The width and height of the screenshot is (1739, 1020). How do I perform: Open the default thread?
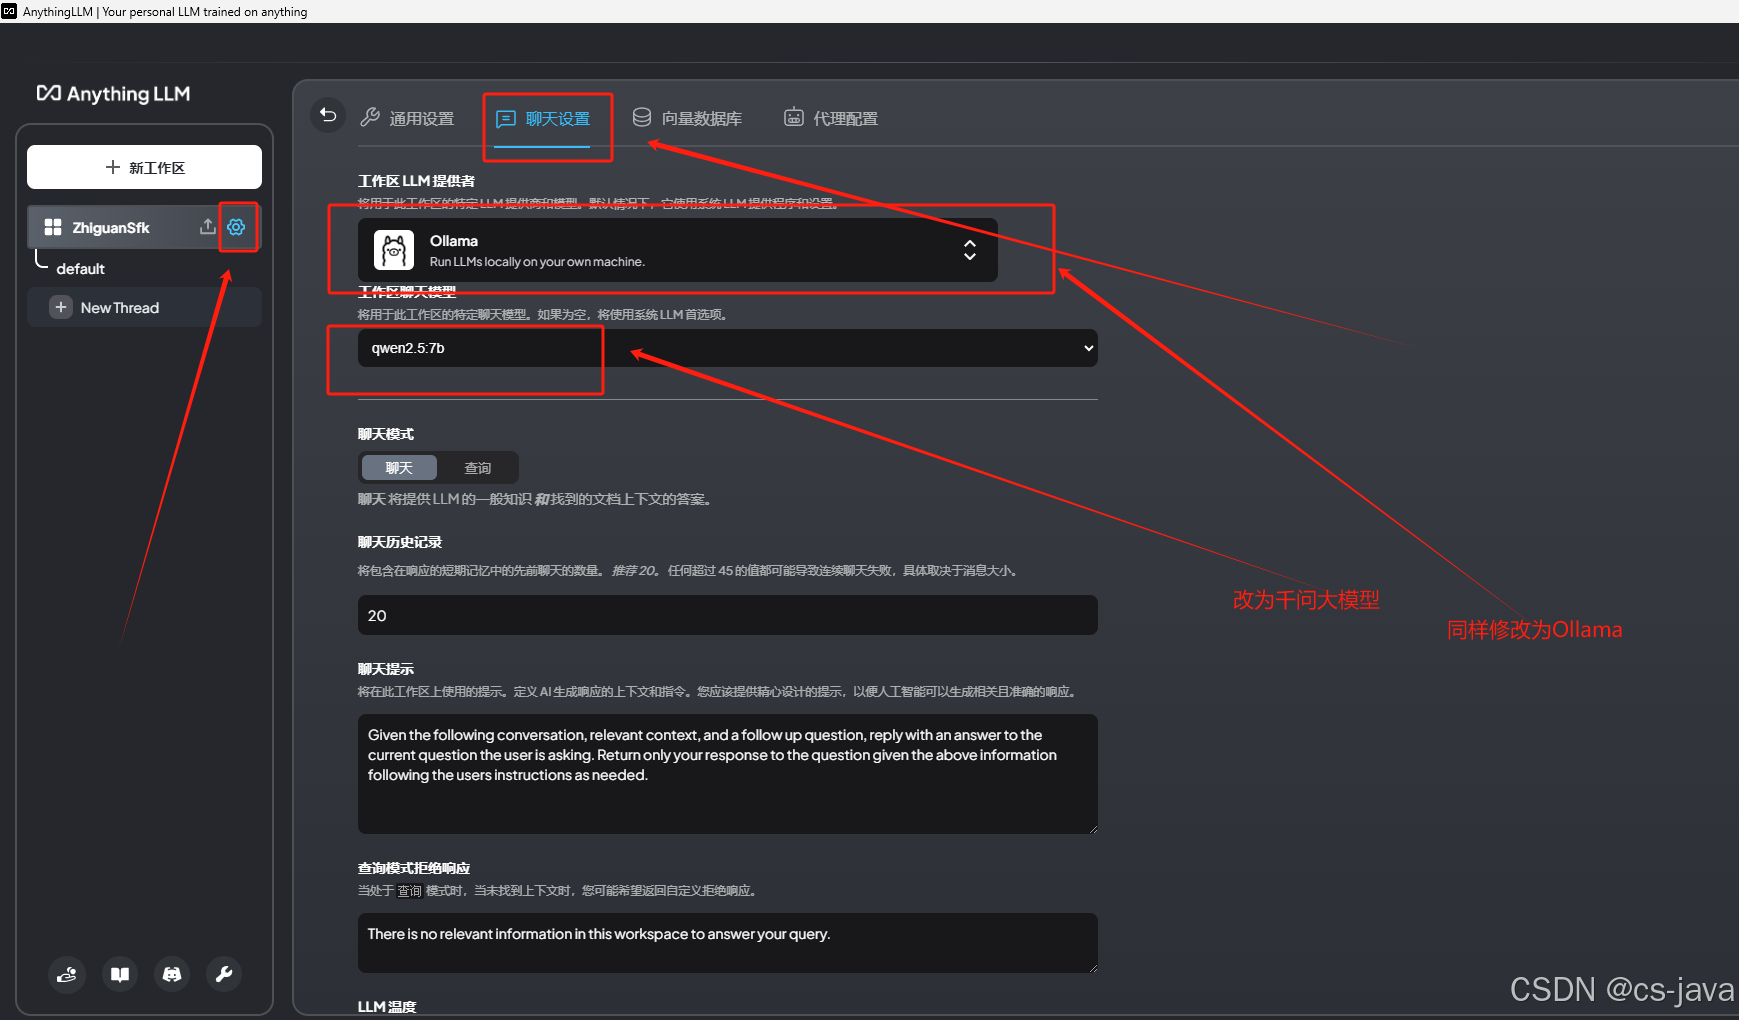point(80,268)
